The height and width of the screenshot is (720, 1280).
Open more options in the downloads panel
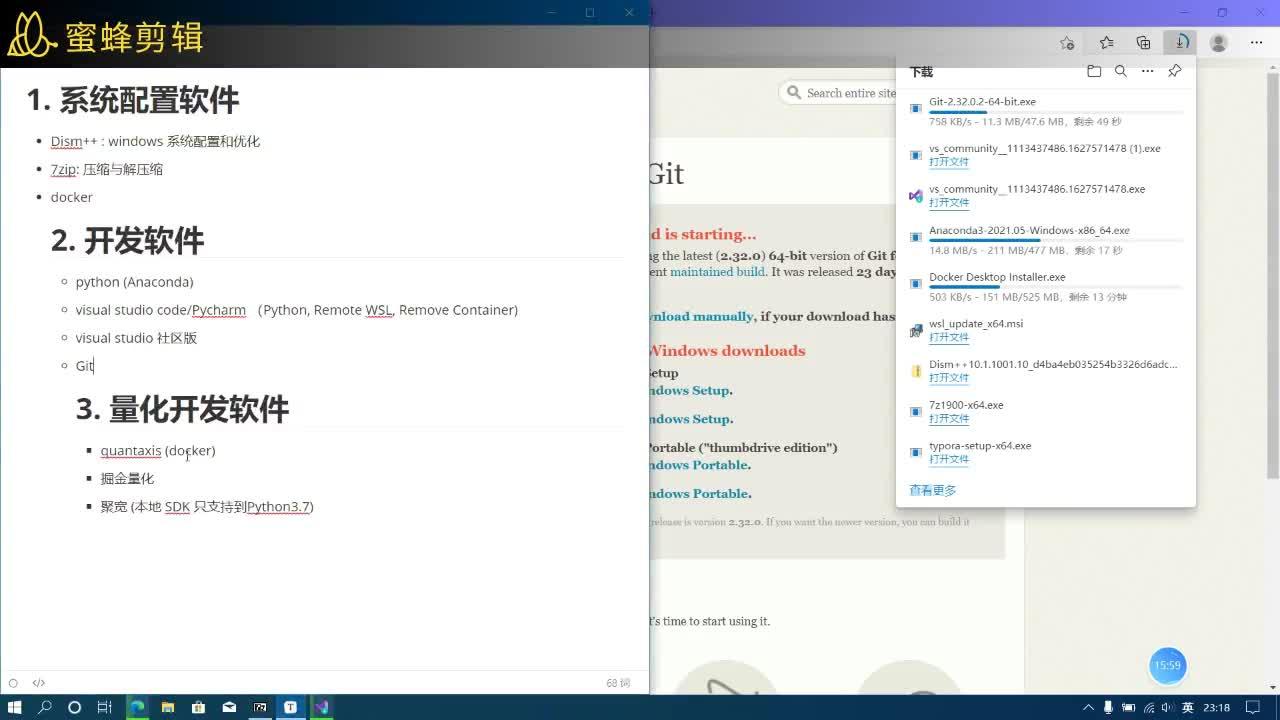pyautogui.click(x=1148, y=71)
